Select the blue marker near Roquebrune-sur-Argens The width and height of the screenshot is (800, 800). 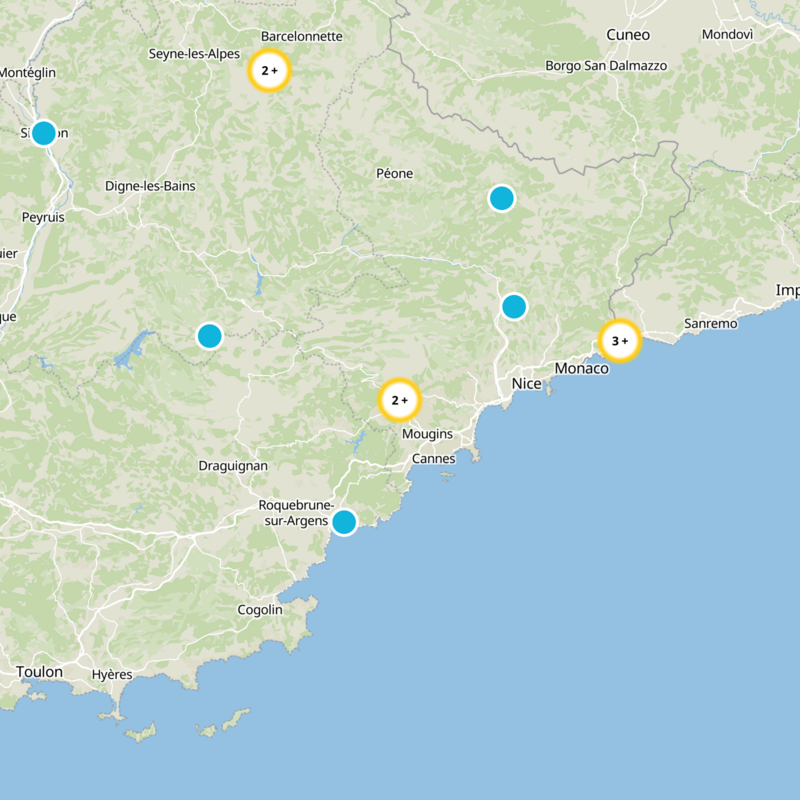344,522
